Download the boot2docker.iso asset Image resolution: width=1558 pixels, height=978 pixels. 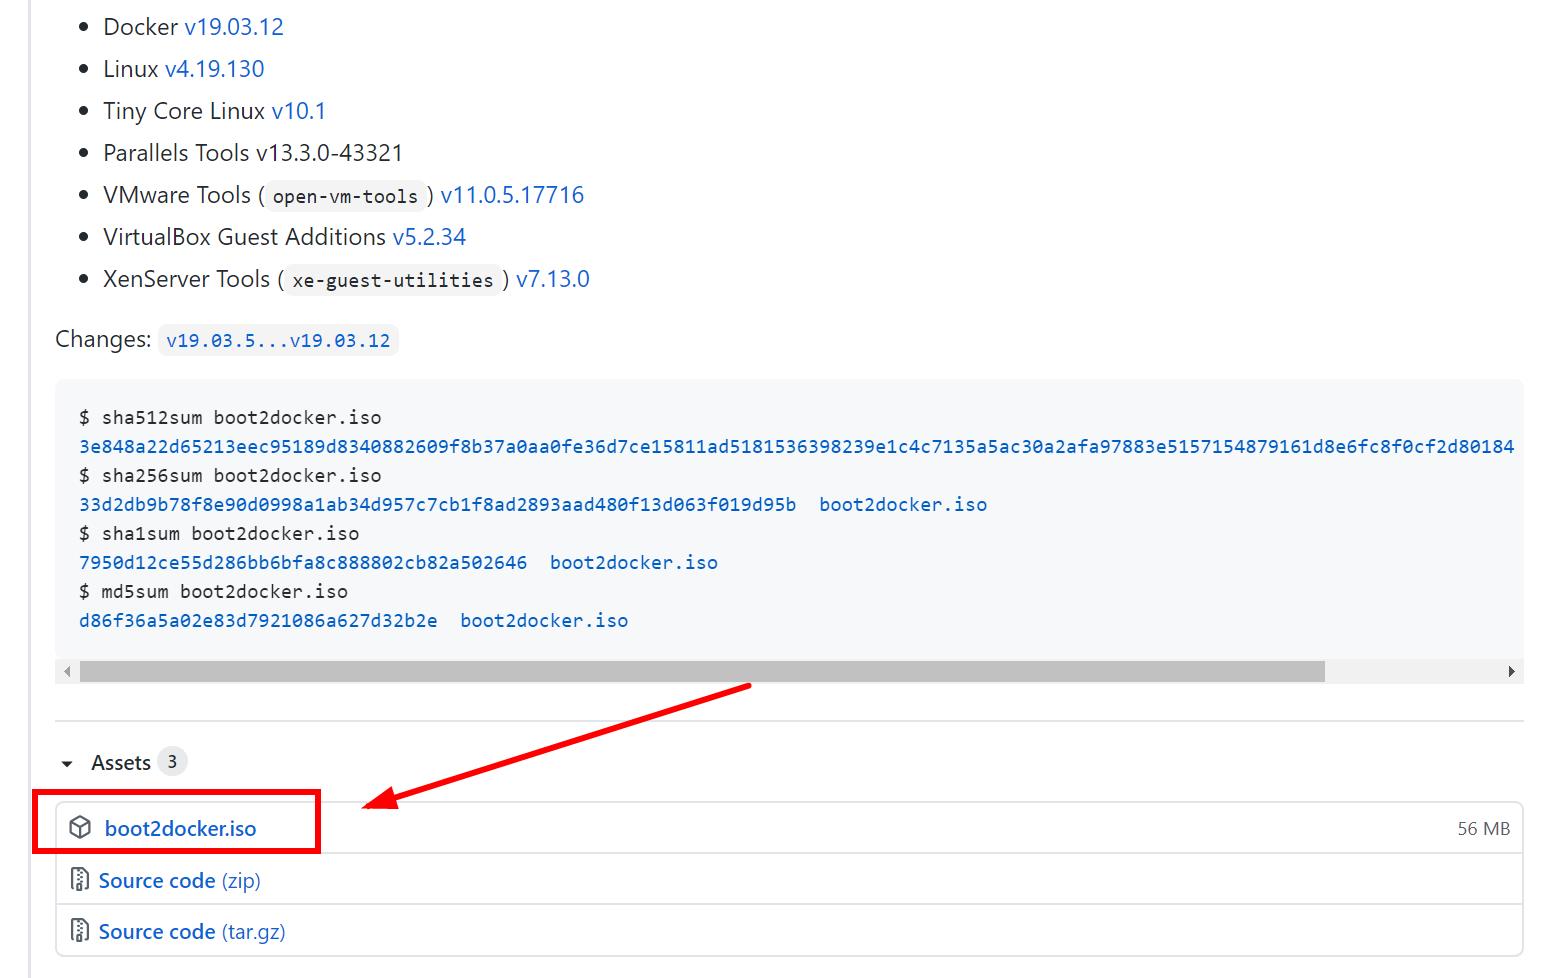pyautogui.click(x=180, y=827)
